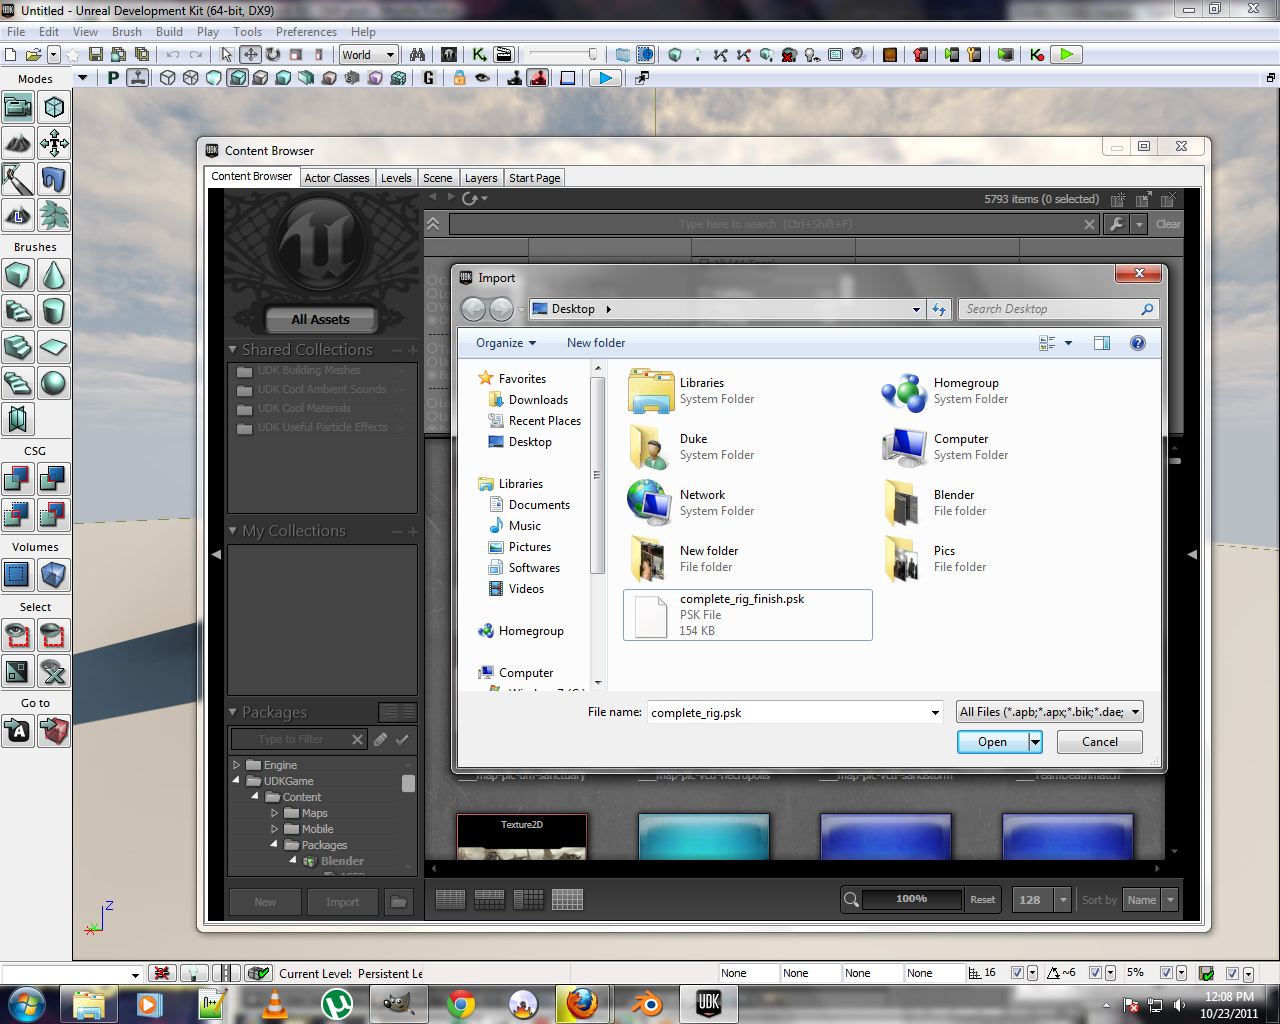The width and height of the screenshot is (1280, 1024).
Task: Open VLC media player from the taskbar
Action: (x=275, y=1003)
